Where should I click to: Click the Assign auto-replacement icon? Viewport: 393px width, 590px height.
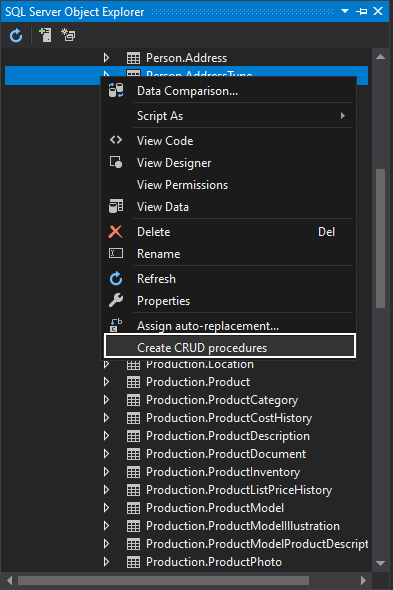tap(116, 325)
